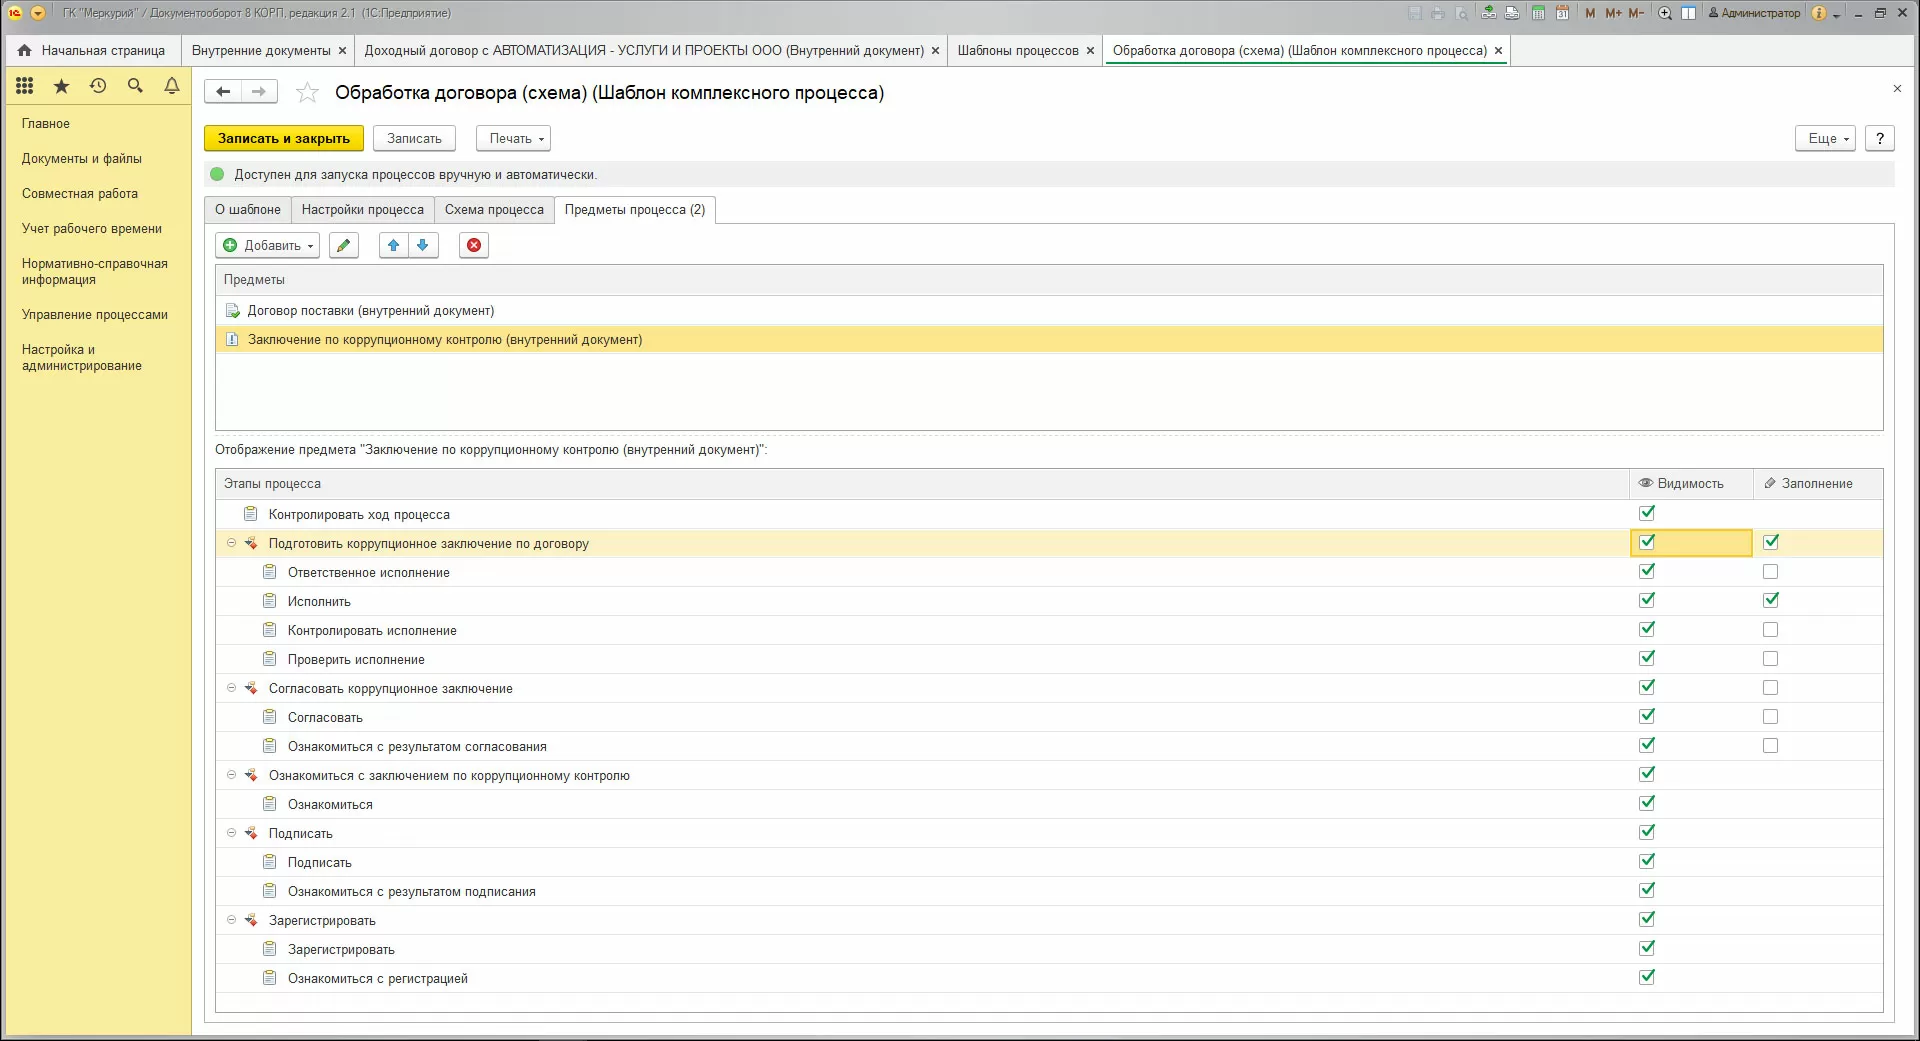Switch to the Схема процесса tab
This screenshot has height=1041, width=1920.
tap(494, 210)
